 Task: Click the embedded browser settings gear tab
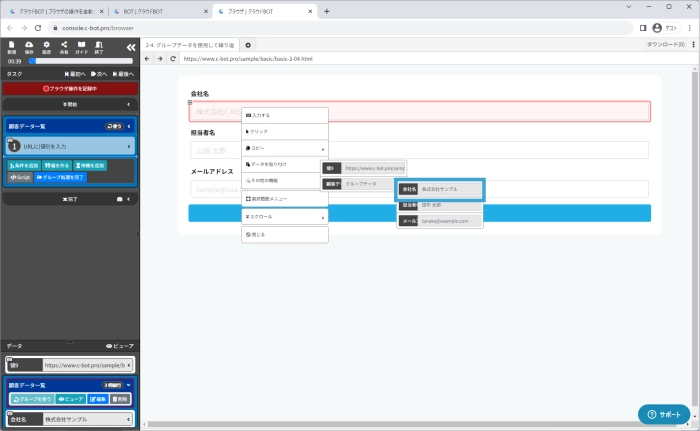click(248, 45)
